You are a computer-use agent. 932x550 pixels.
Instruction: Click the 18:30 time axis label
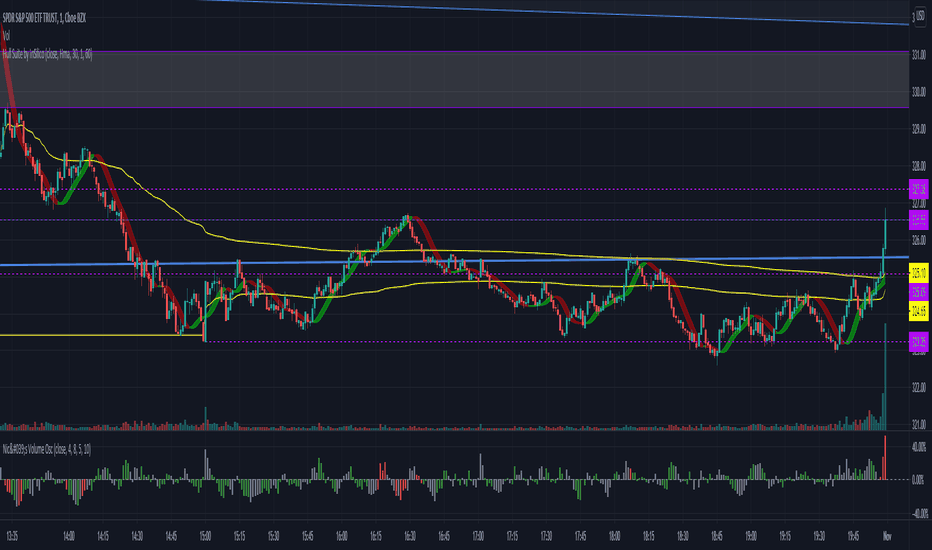(682, 536)
